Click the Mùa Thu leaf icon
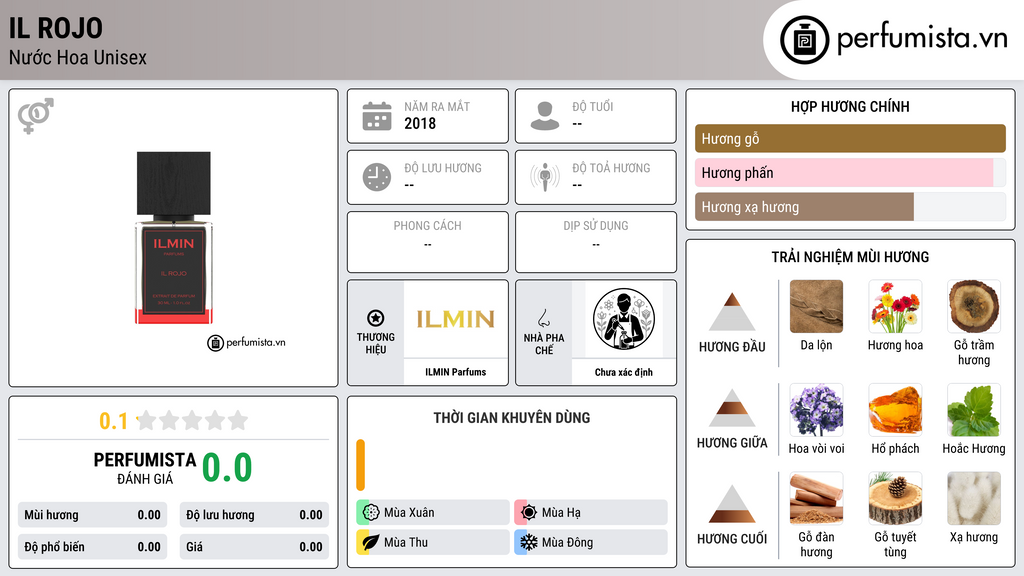This screenshot has width=1024, height=576. tap(371, 542)
